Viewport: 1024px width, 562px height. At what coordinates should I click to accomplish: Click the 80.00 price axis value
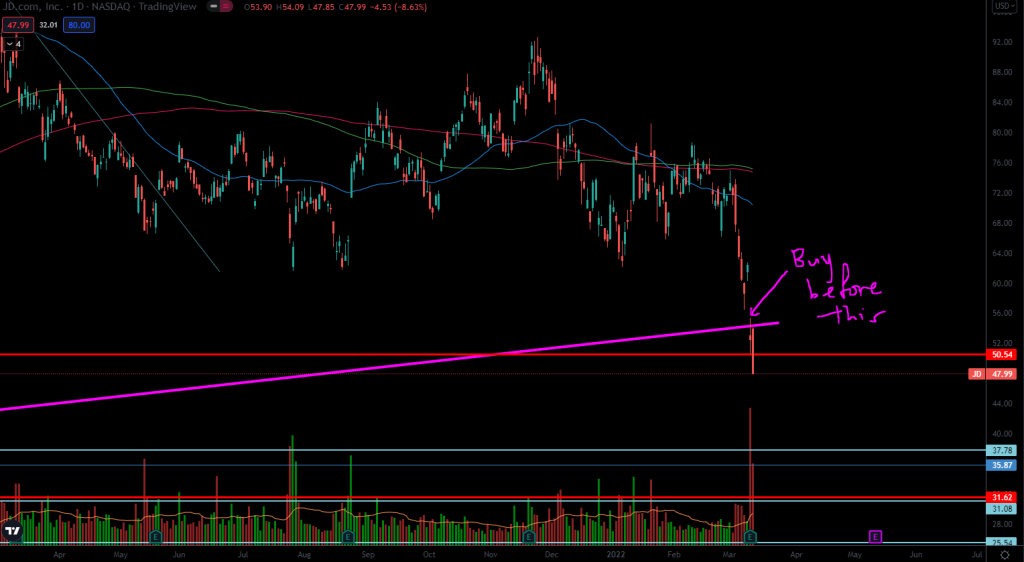click(x=1002, y=133)
